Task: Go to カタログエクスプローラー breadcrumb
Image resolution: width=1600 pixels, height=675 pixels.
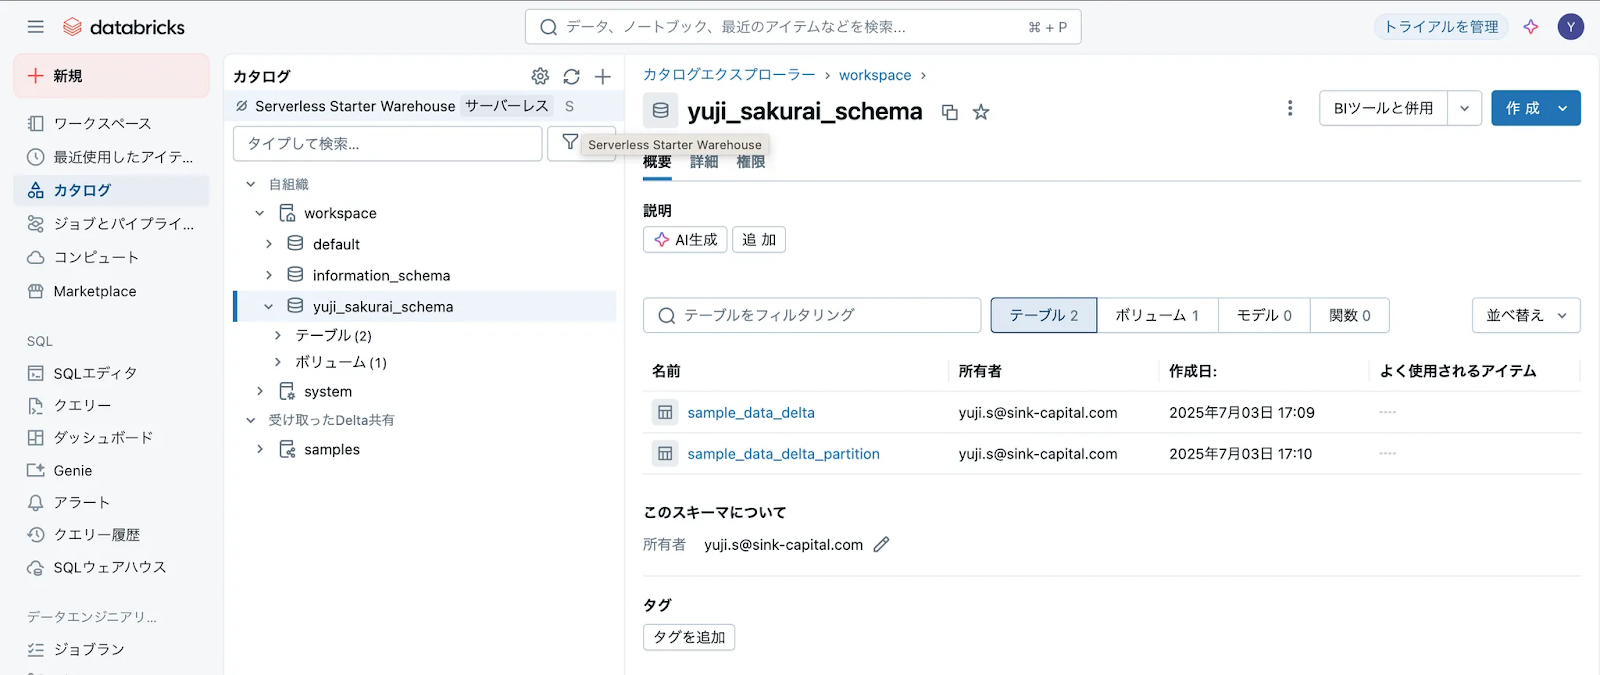Action: click(729, 75)
